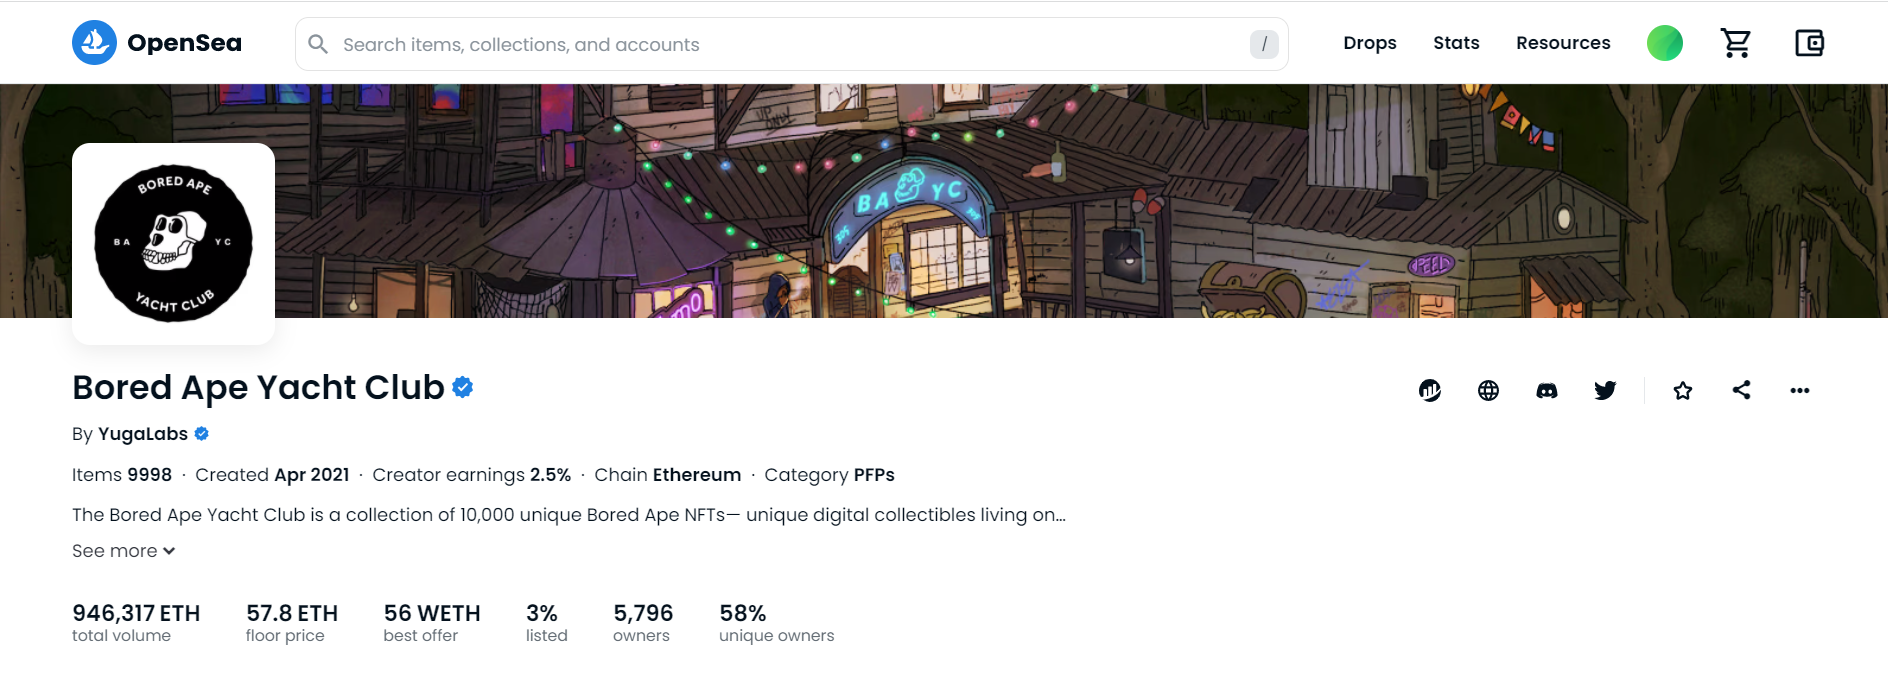Open collection activity chart icon
Image resolution: width=1888 pixels, height=680 pixels.
click(1430, 390)
